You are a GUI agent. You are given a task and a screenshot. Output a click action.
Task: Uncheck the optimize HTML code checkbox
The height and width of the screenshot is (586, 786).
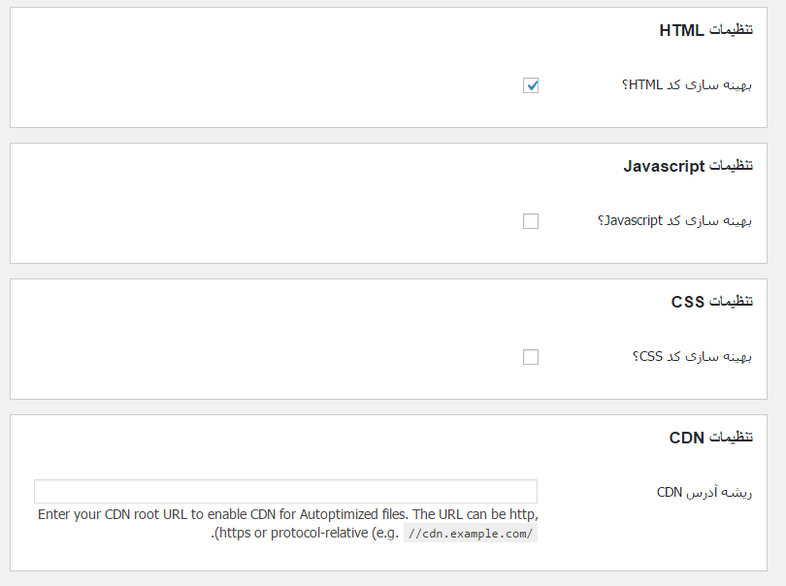click(x=530, y=86)
